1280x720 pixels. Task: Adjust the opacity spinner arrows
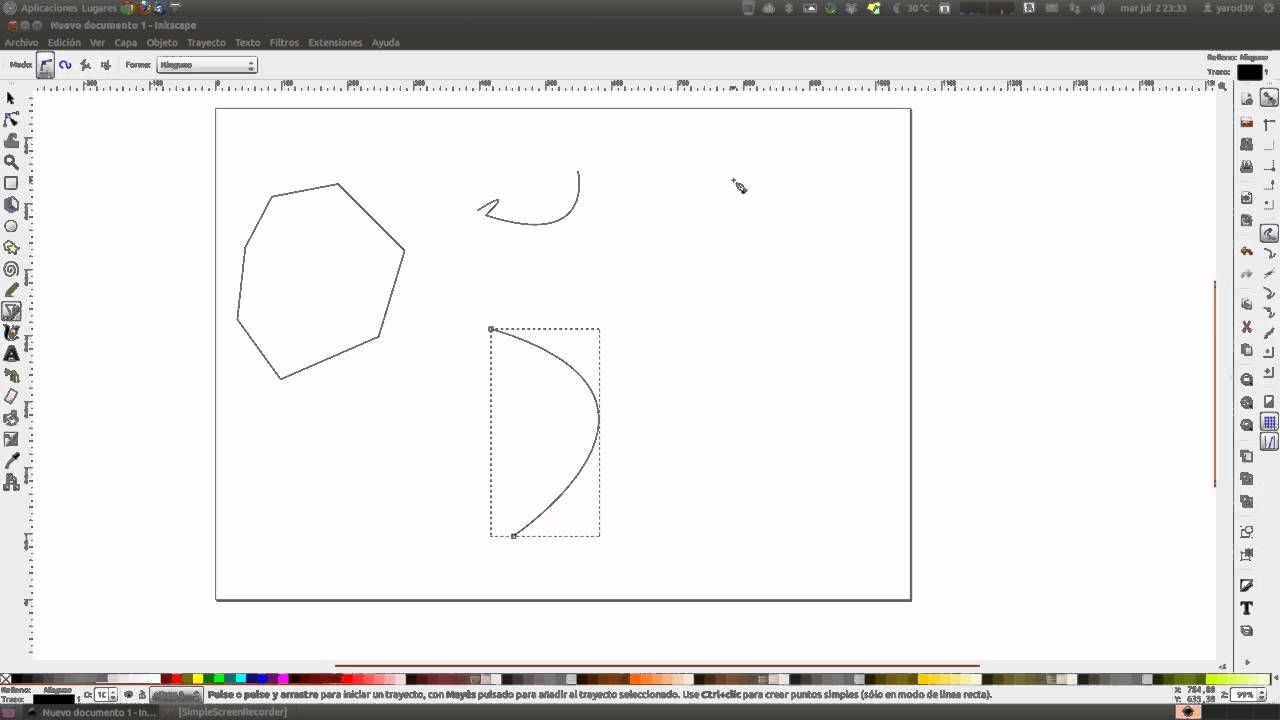pyautogui.click(x=113, y=694)
